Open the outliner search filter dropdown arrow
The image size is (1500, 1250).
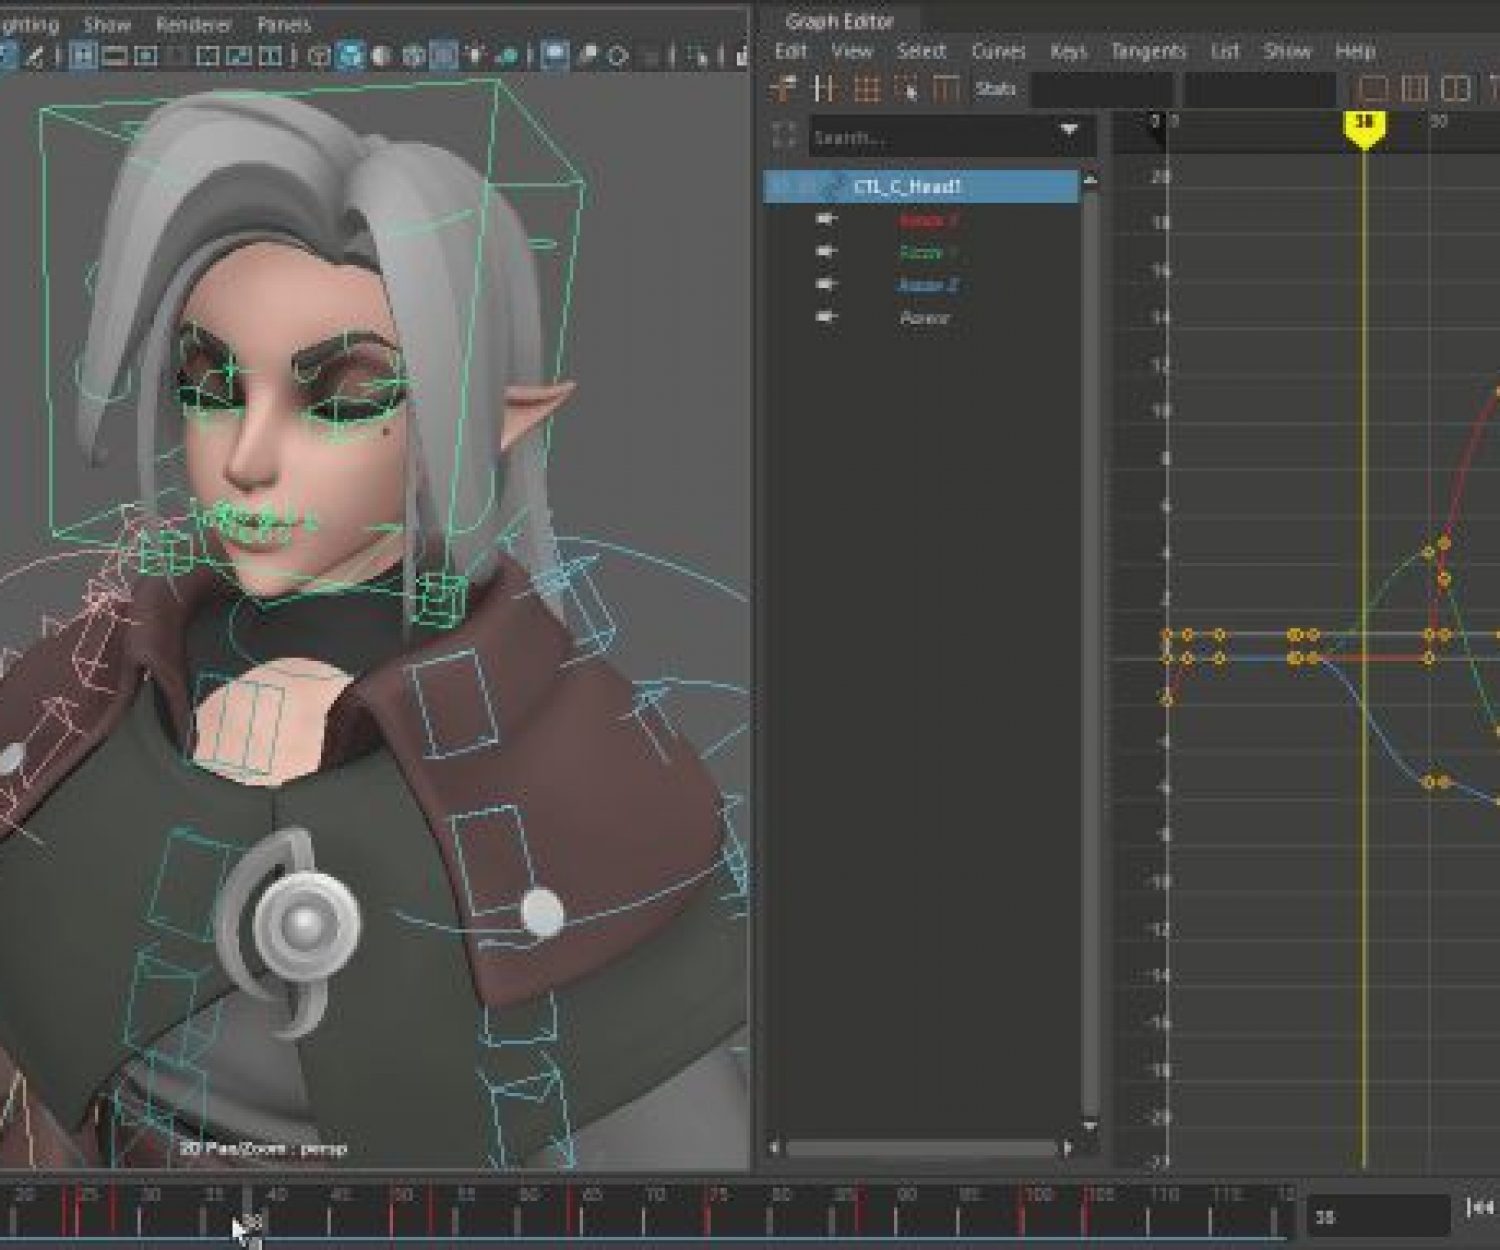(1069, 131)
